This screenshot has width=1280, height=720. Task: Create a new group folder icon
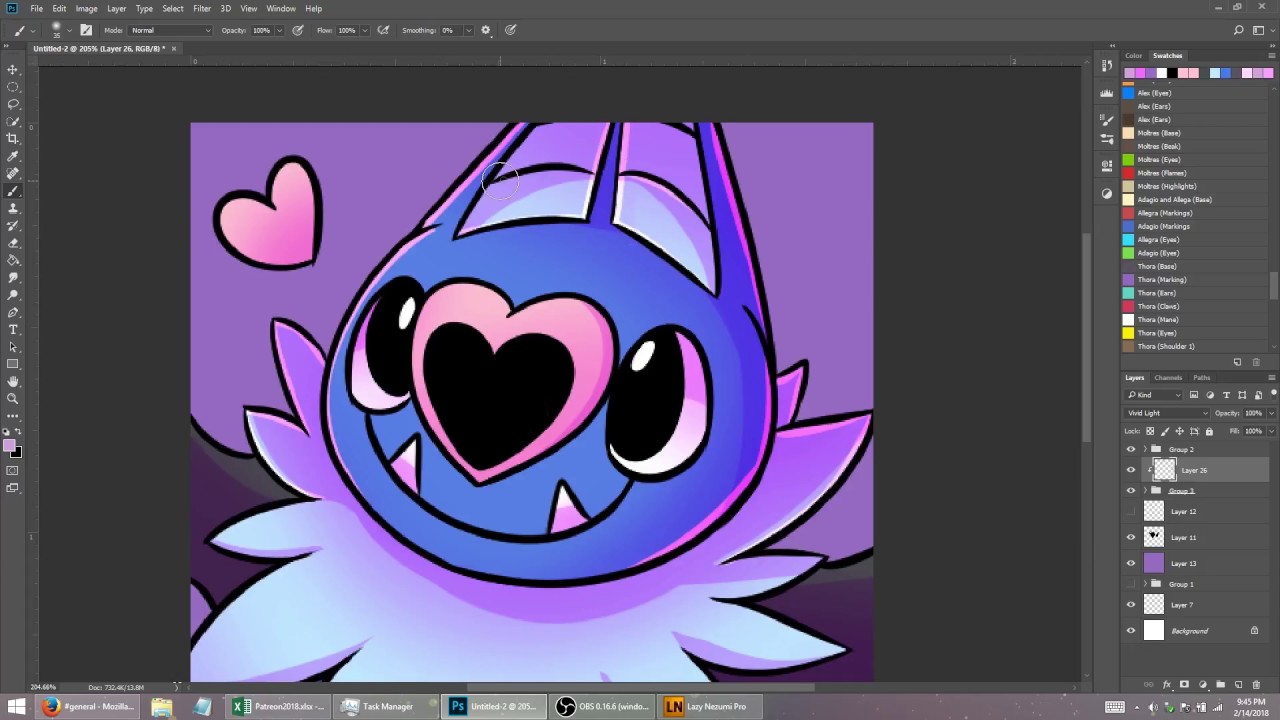tap(1221, 685)
